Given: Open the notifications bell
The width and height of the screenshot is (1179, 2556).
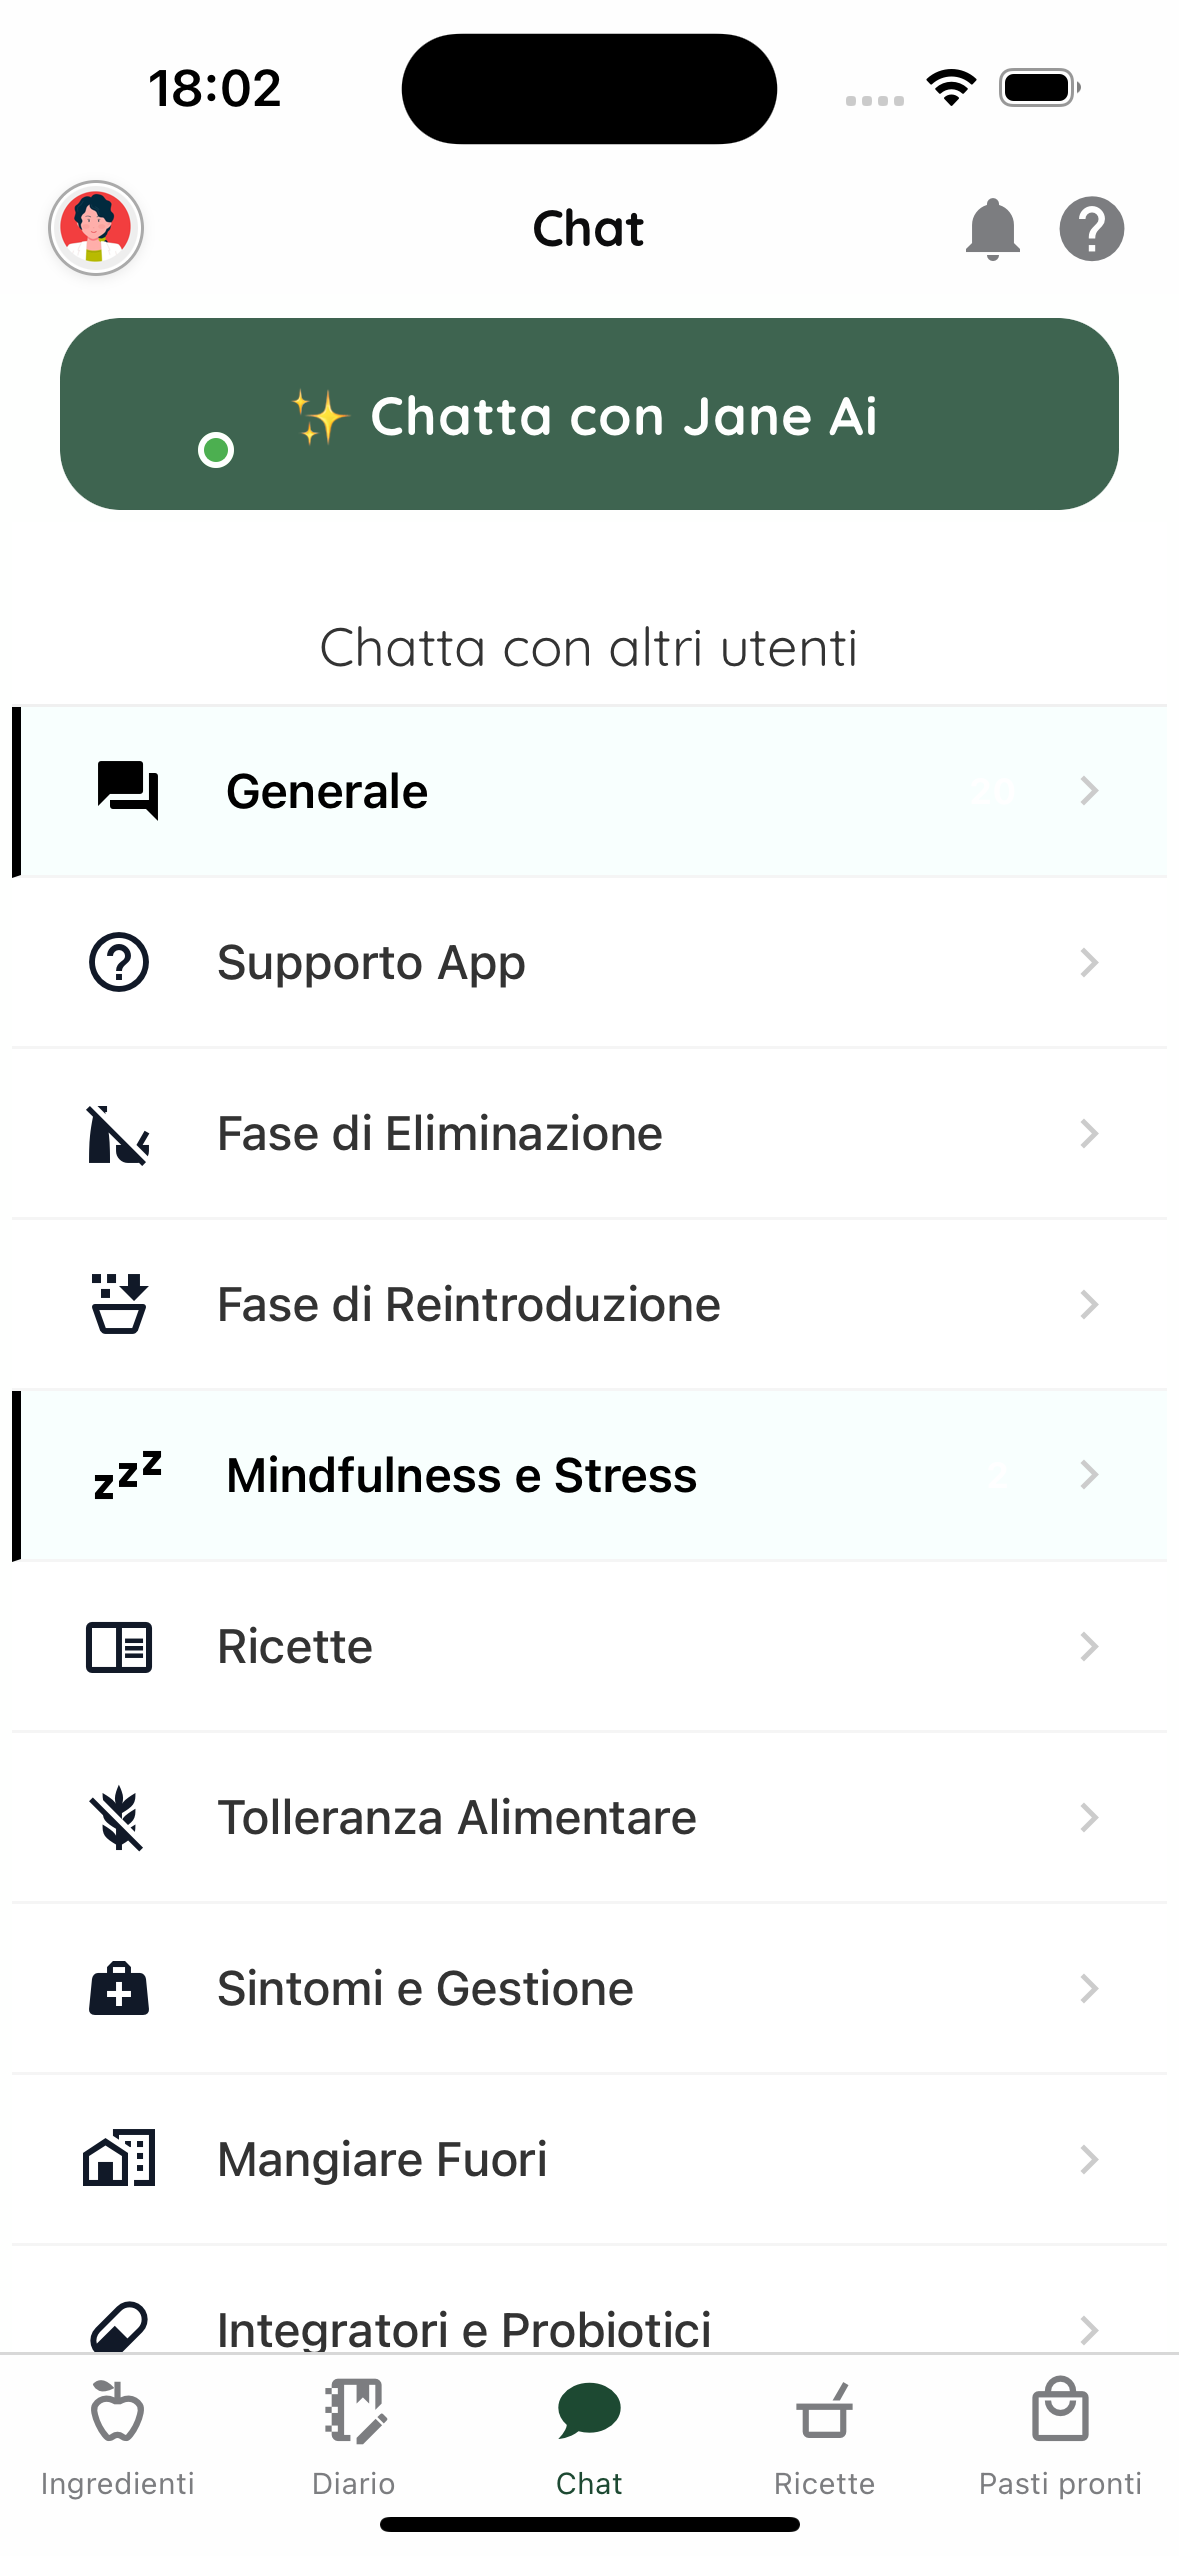Looking at the screenshot, I should click(992, 229).
